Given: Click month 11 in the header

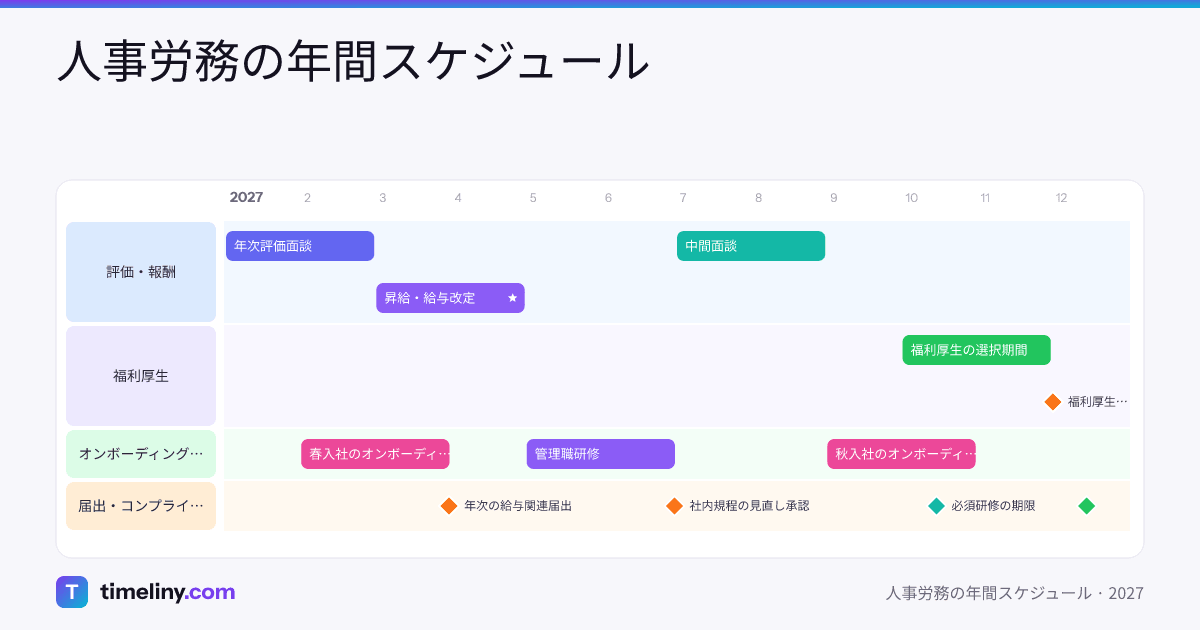Looking at the screenshot, I should click(985, 198).
